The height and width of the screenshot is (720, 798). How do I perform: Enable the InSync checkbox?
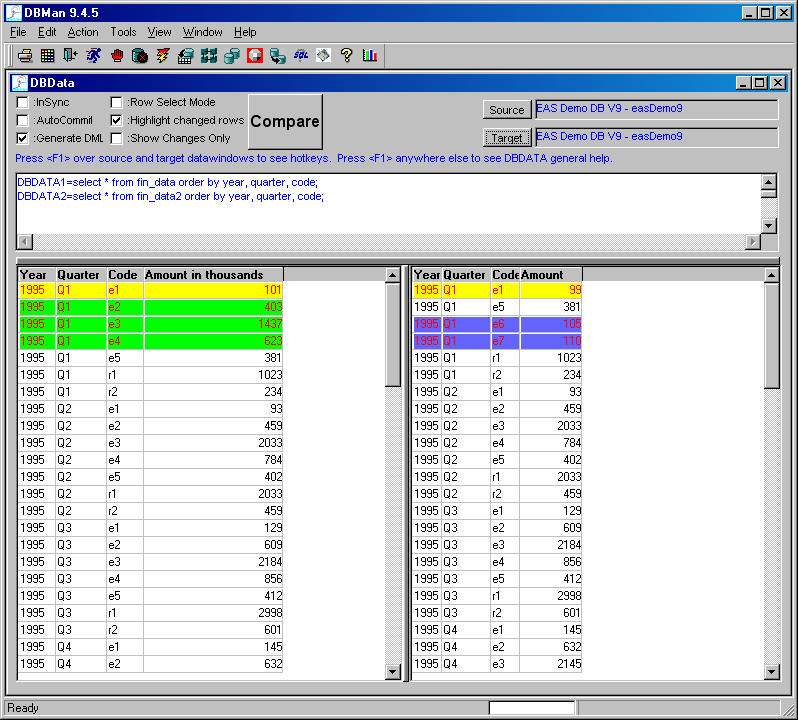pos(23,102)
